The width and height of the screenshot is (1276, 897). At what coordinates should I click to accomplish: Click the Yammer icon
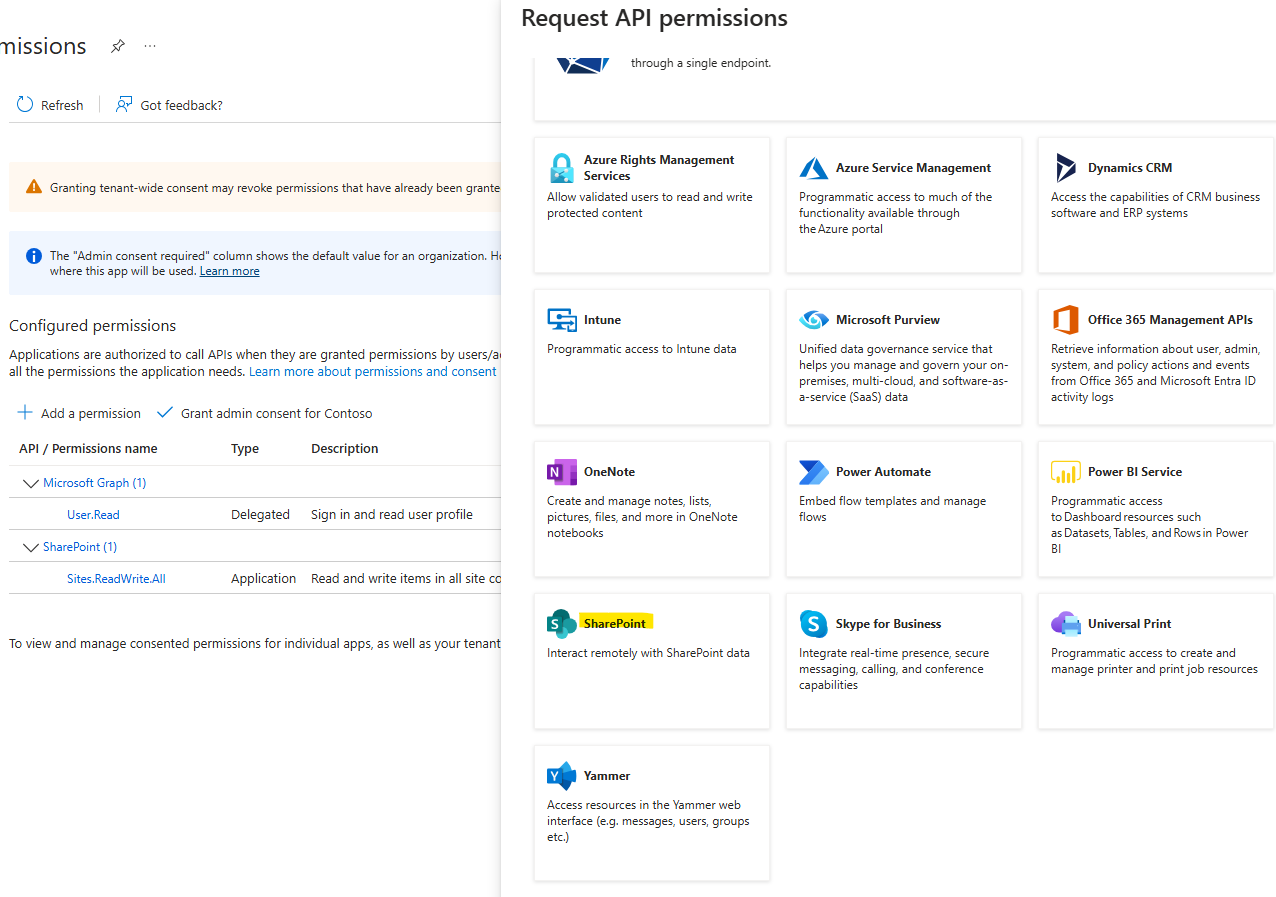tap(562, 776)
